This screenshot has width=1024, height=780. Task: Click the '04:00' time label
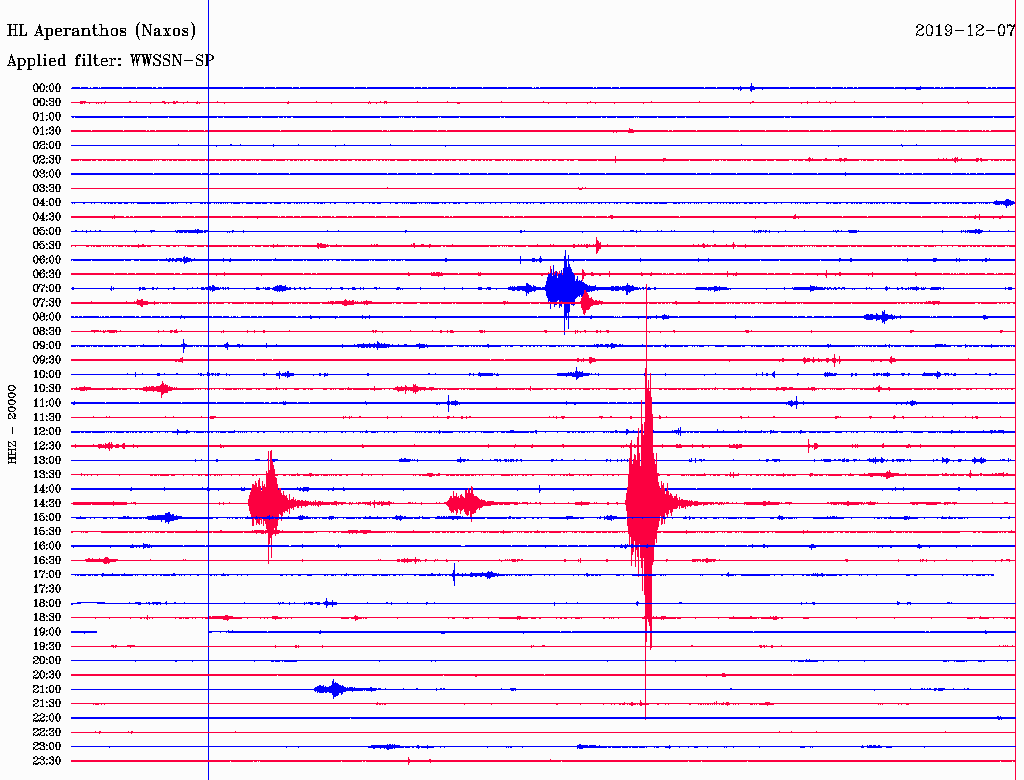pos(47,203)
